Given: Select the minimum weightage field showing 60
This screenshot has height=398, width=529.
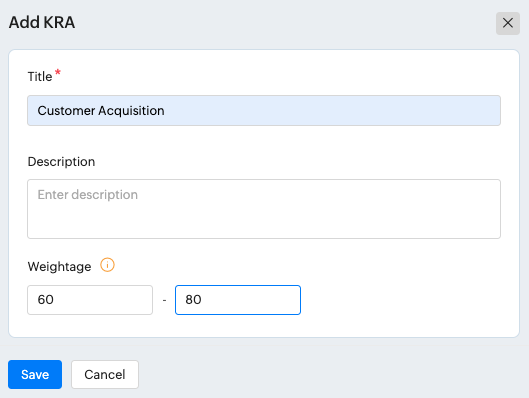Looking at the screenshot, I should pyautogui.click(x=90, y=300).
